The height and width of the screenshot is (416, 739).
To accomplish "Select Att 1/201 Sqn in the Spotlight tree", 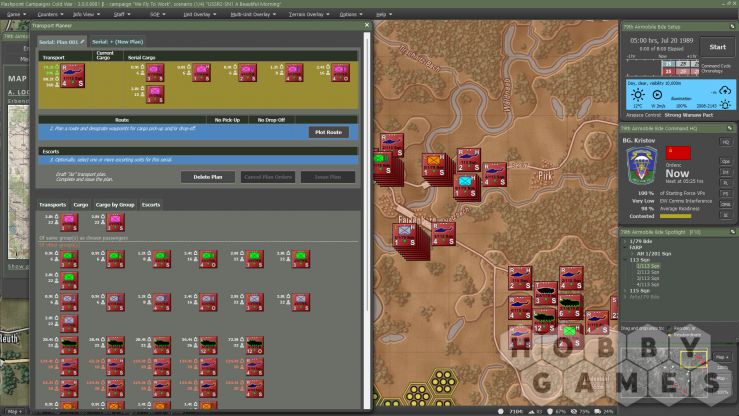I will click(654, 253).
